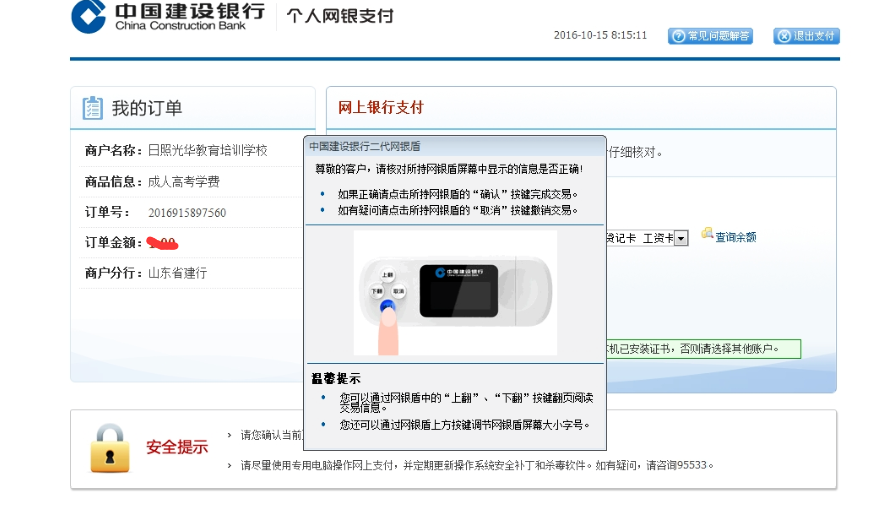Select product info 成人高考学费
Image resolution: width=891 pixels, height=511 pixels.
(x=184, y=182)
